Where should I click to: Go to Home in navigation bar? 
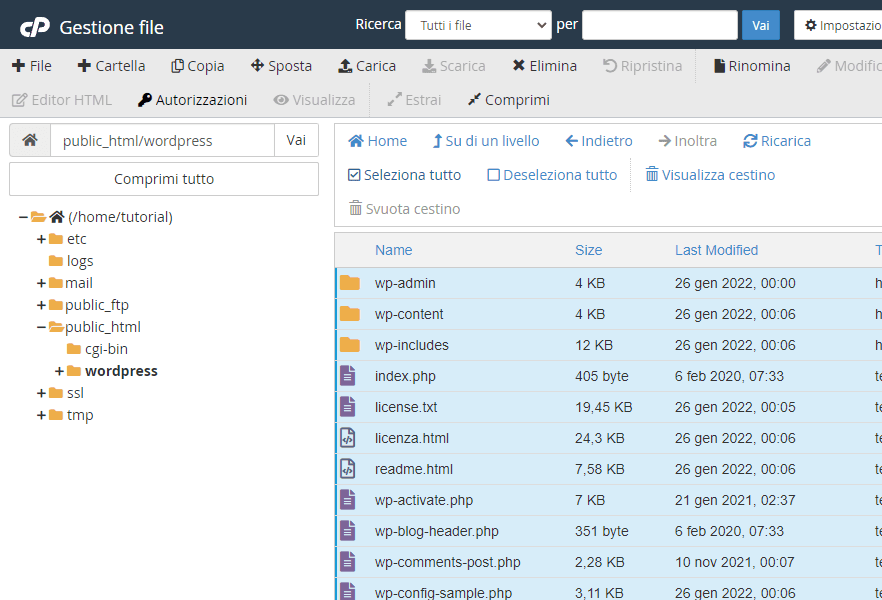click(x=377, y=141)
